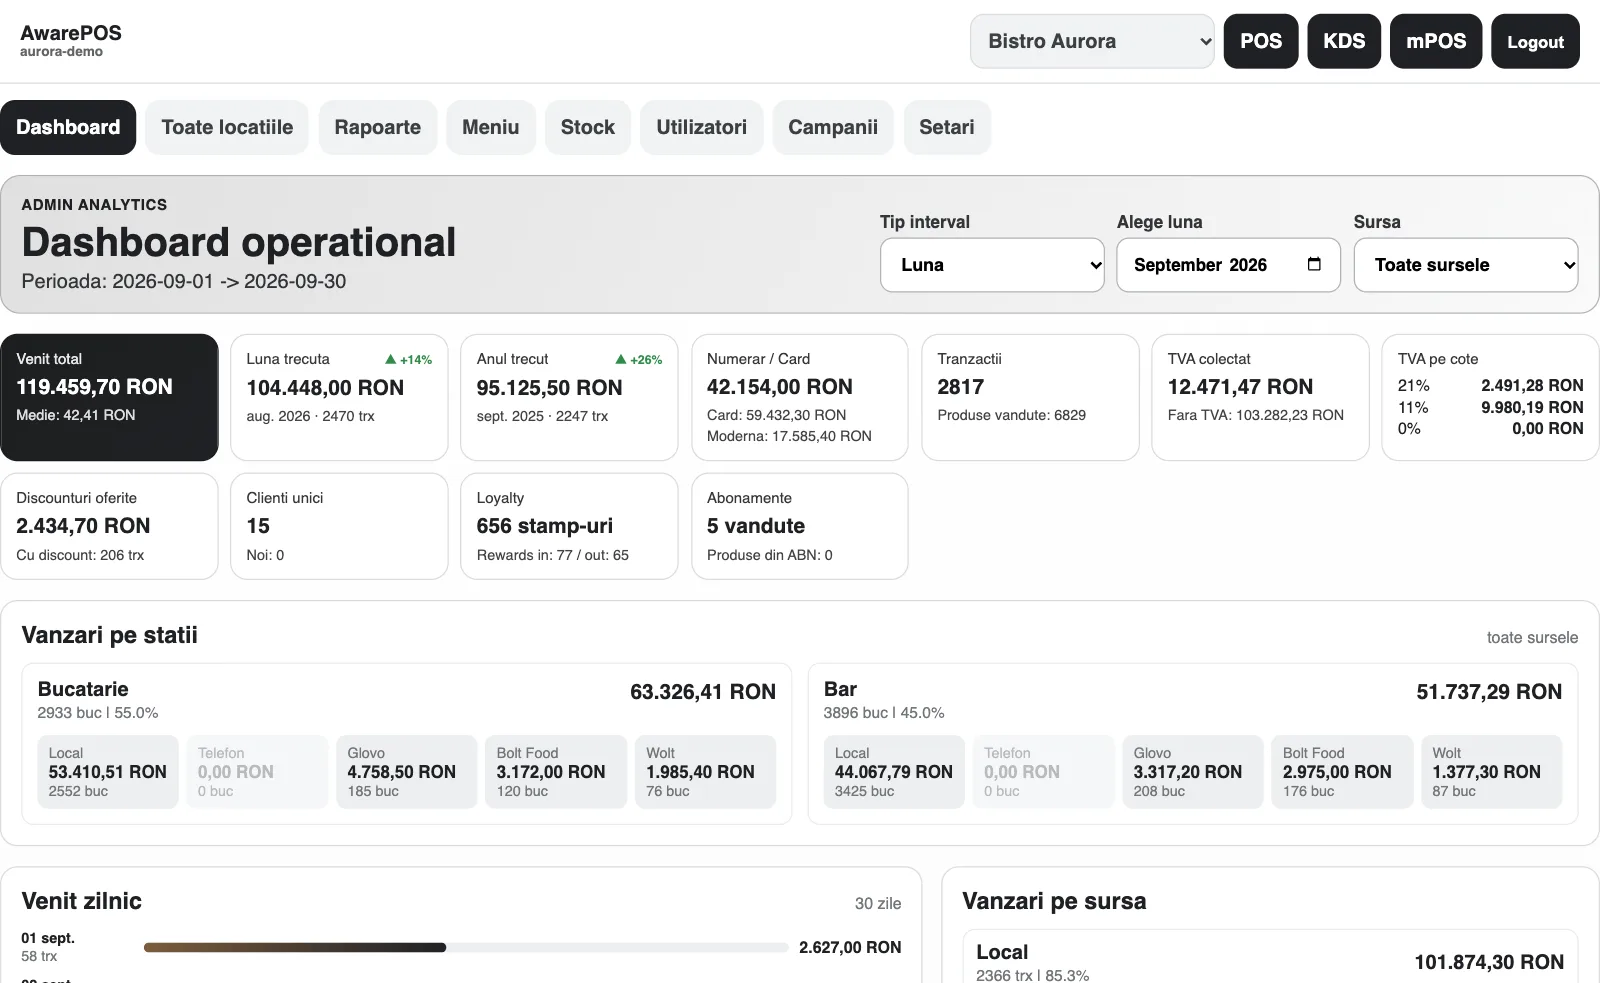Click Bar Bolt Food 2.975,00 RON tile

1342,772
